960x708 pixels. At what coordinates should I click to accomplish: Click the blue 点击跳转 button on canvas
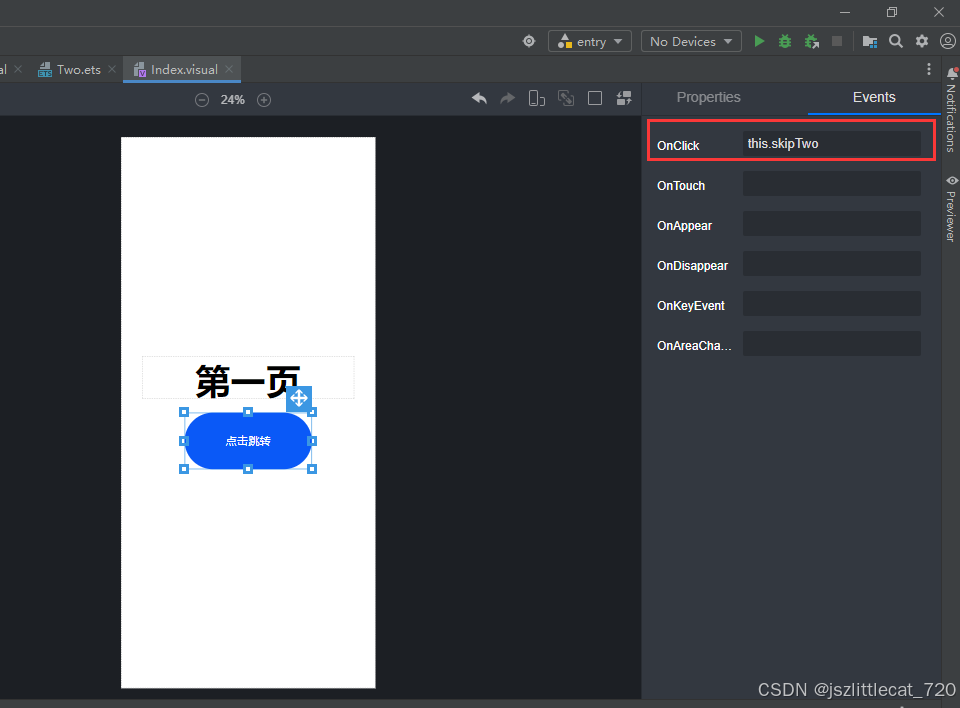248,441
